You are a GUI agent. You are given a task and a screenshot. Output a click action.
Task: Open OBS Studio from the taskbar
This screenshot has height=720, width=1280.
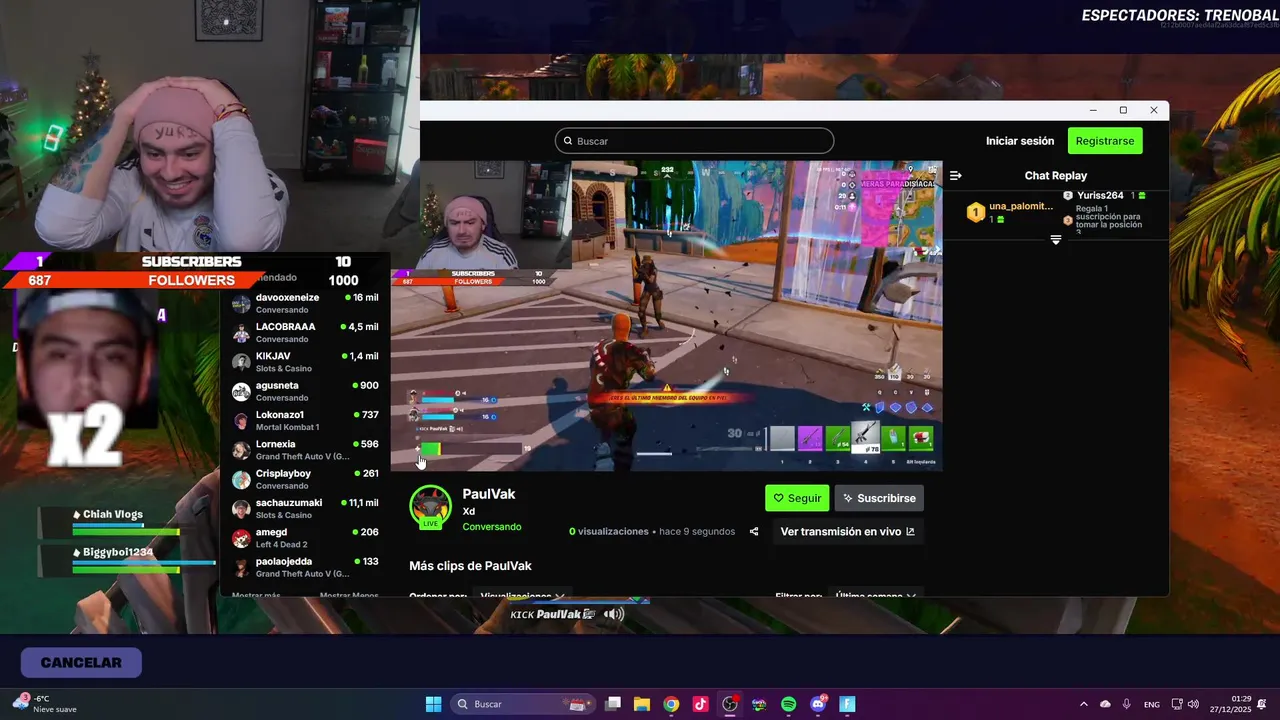pyautogui.click(x=730, y=704)
